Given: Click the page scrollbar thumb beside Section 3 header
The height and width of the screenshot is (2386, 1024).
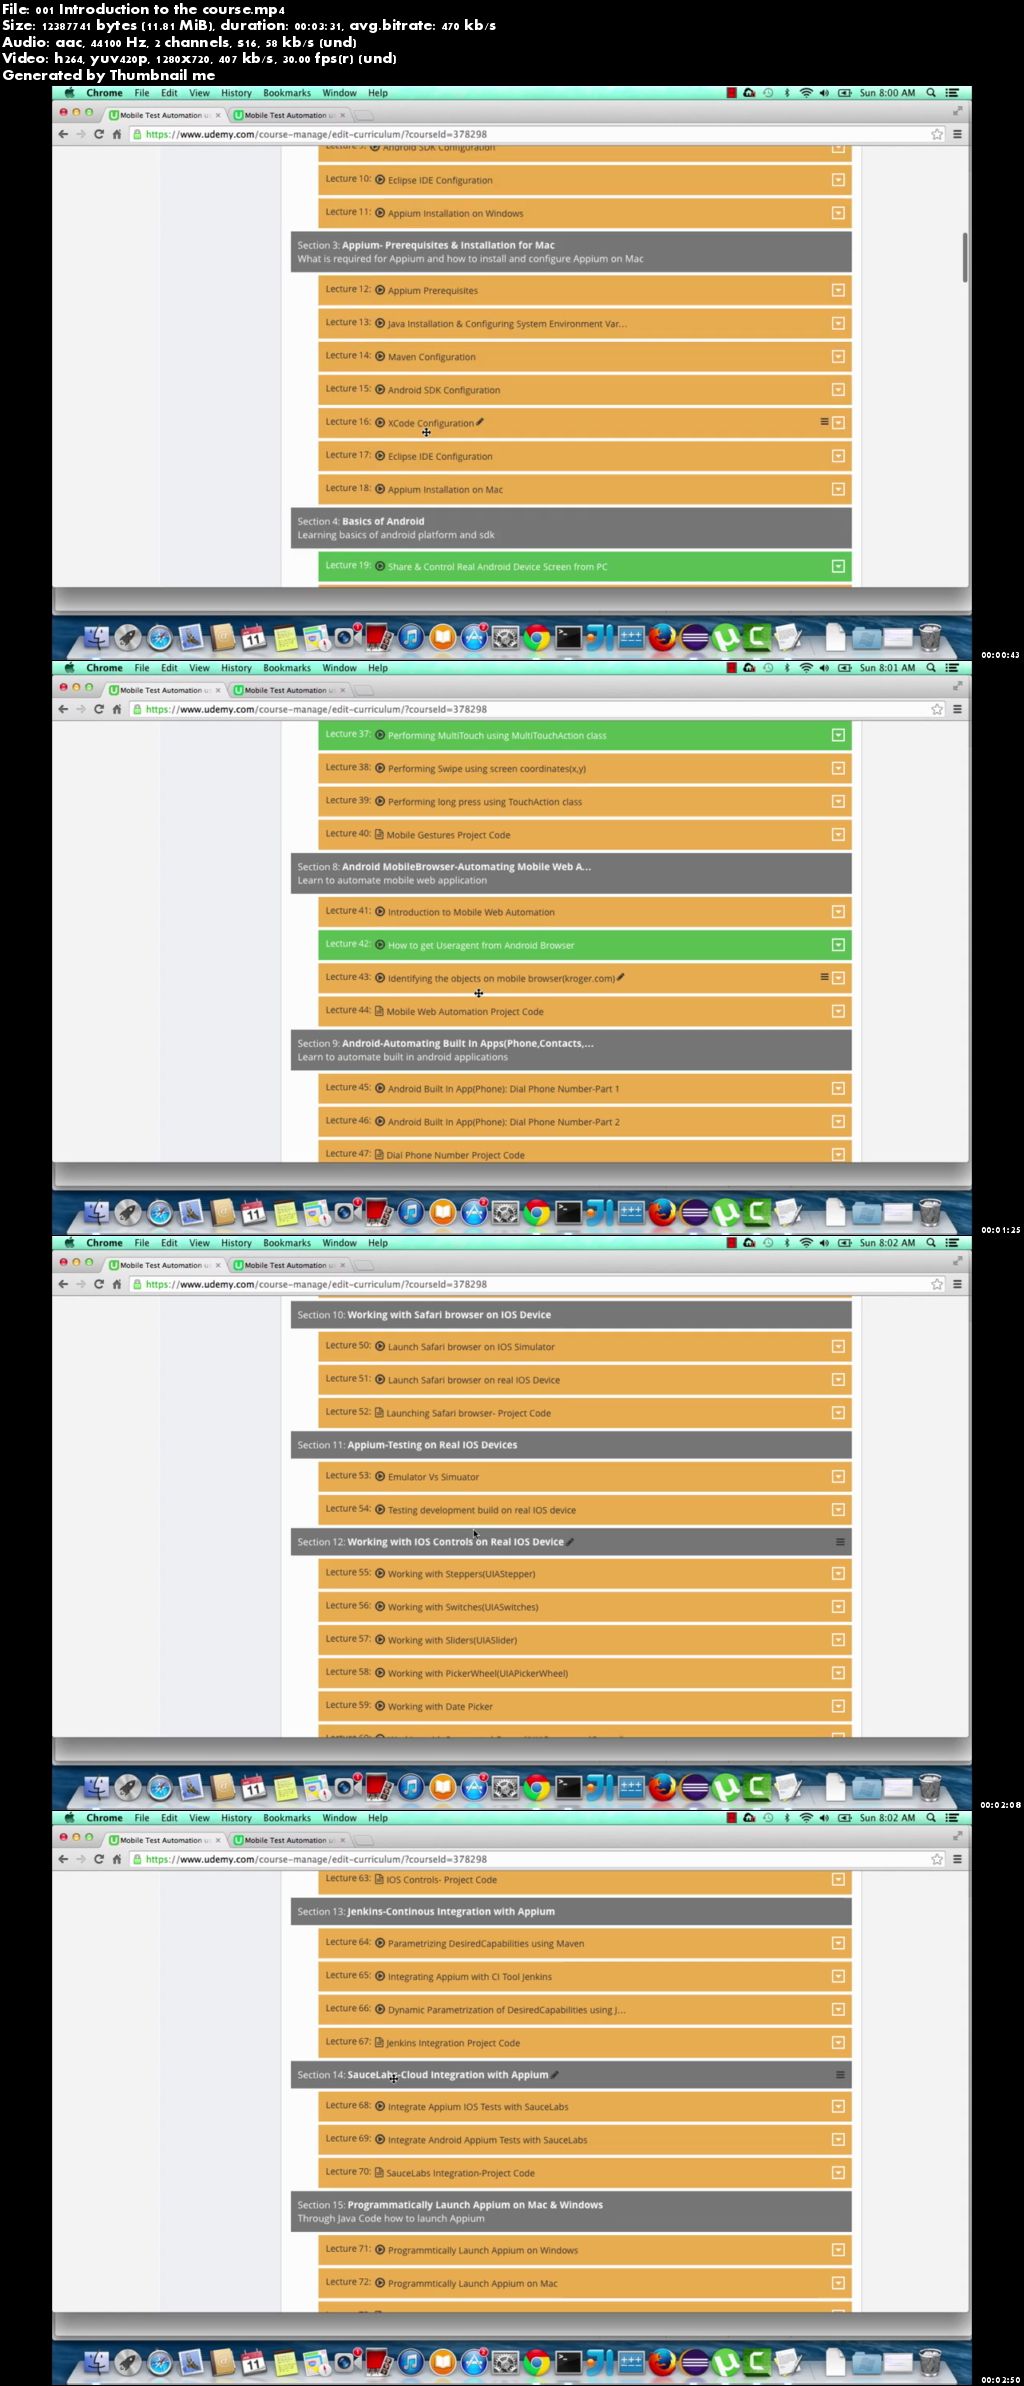Looking at the screenshot, I should (x=965, y=257).
